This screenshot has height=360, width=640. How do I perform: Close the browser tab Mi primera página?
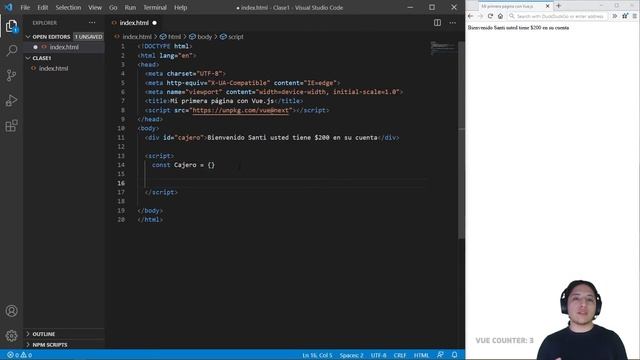pyautogui.click(x=548, y=6)
